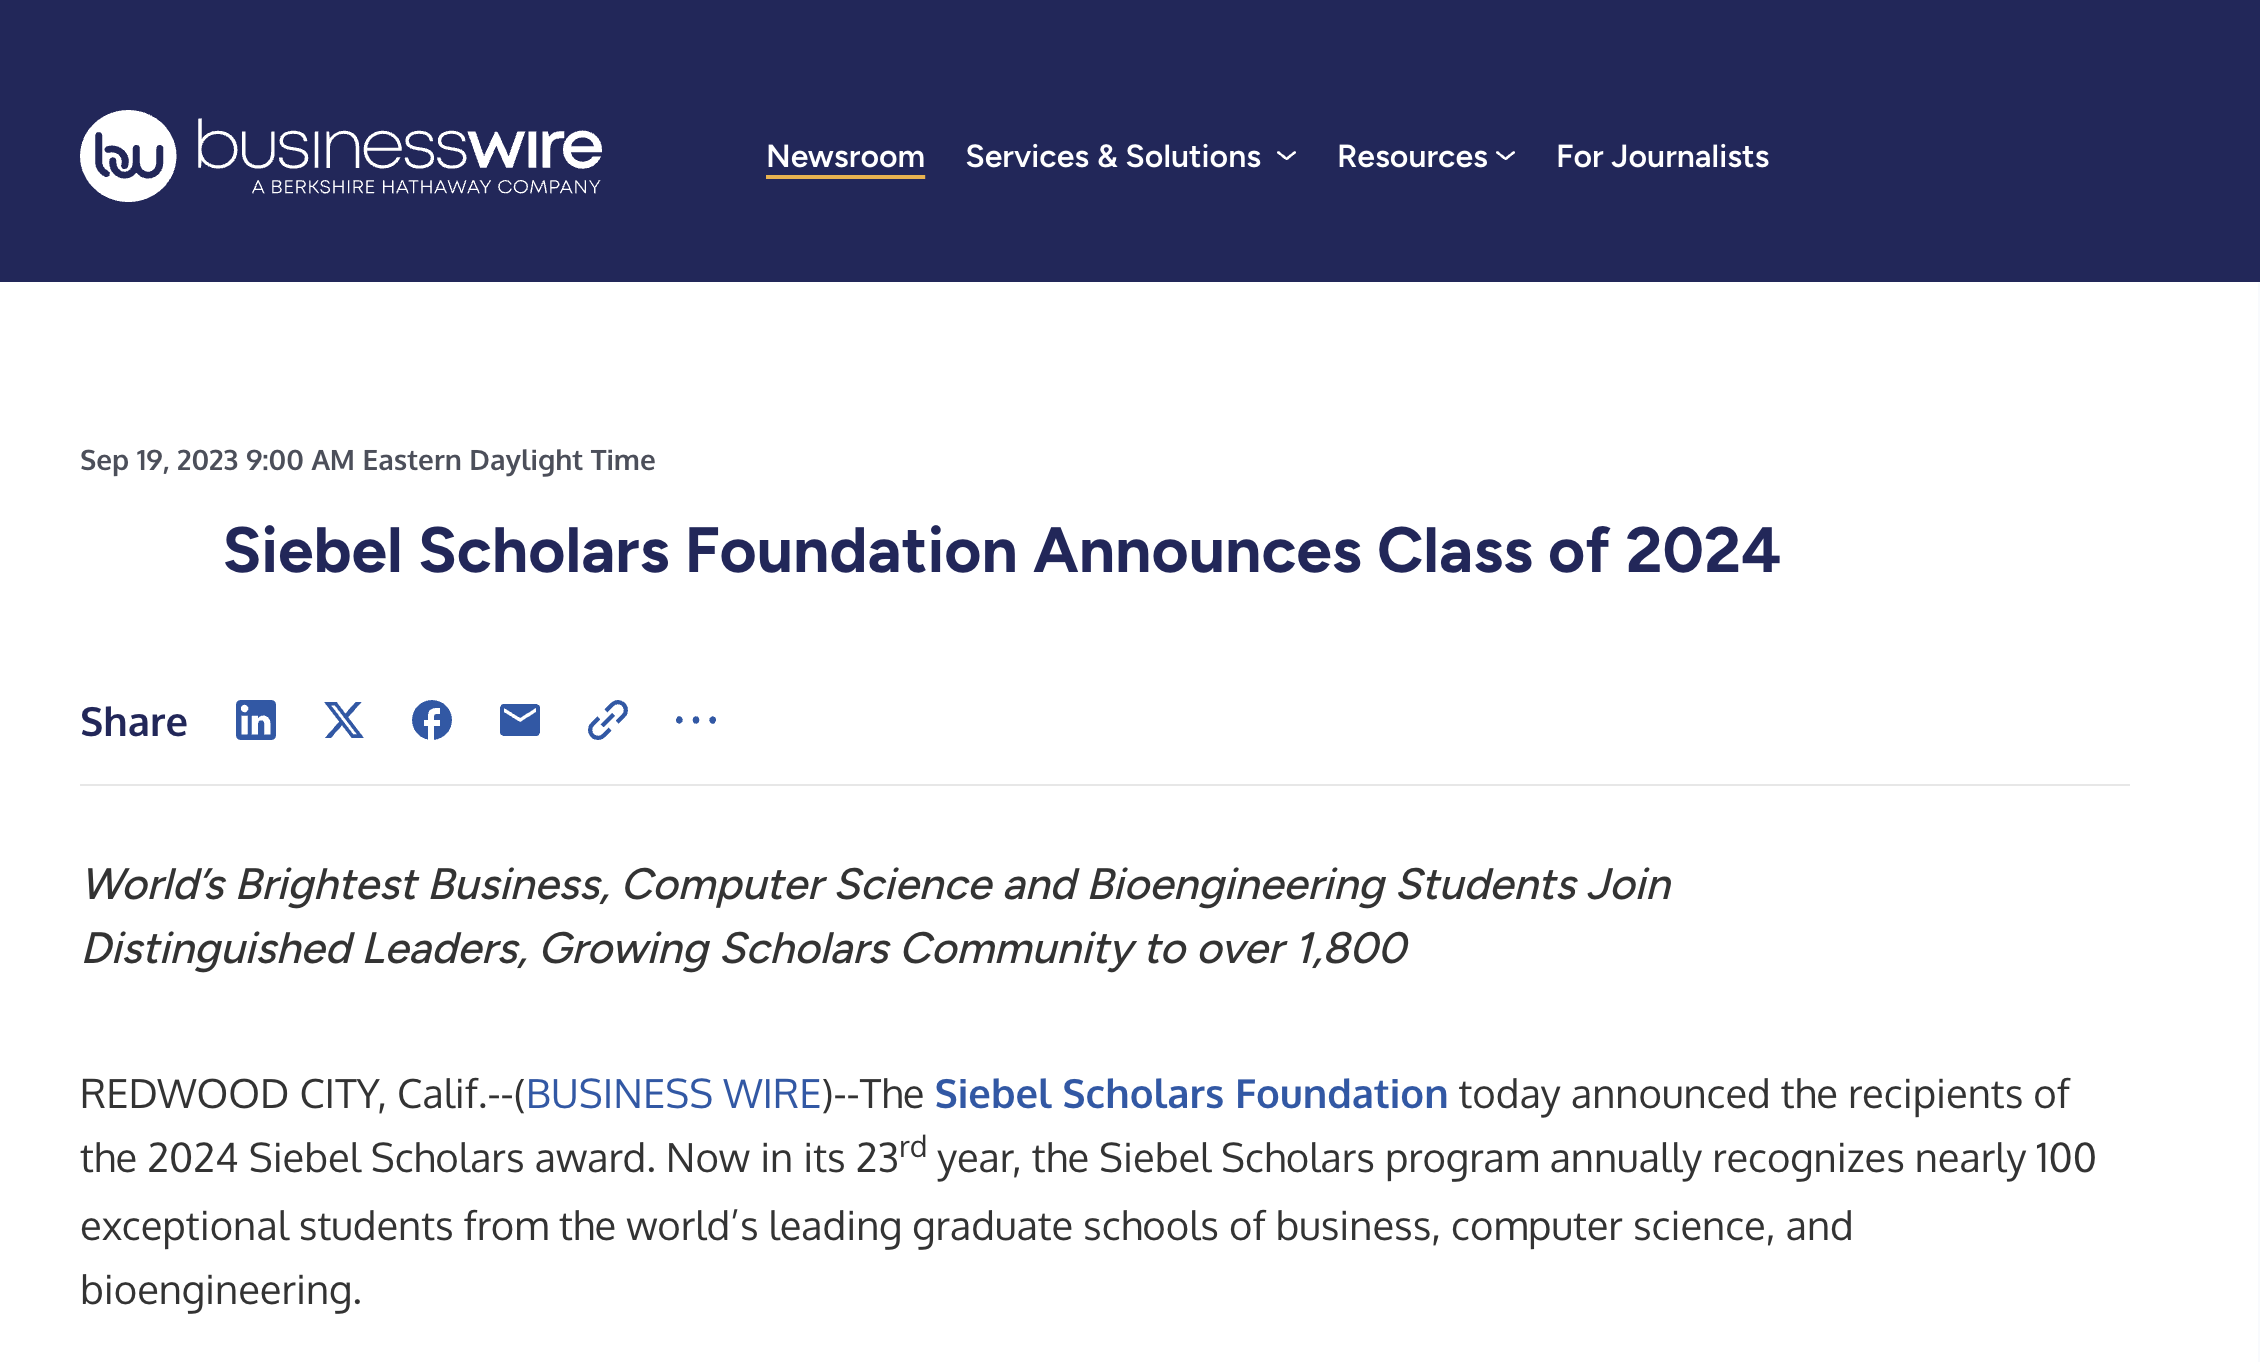Click the Sep 19, 2023 timestamp
Image resolution: width=2260 pixels, height=1362 pixels.
pos(367,459)
